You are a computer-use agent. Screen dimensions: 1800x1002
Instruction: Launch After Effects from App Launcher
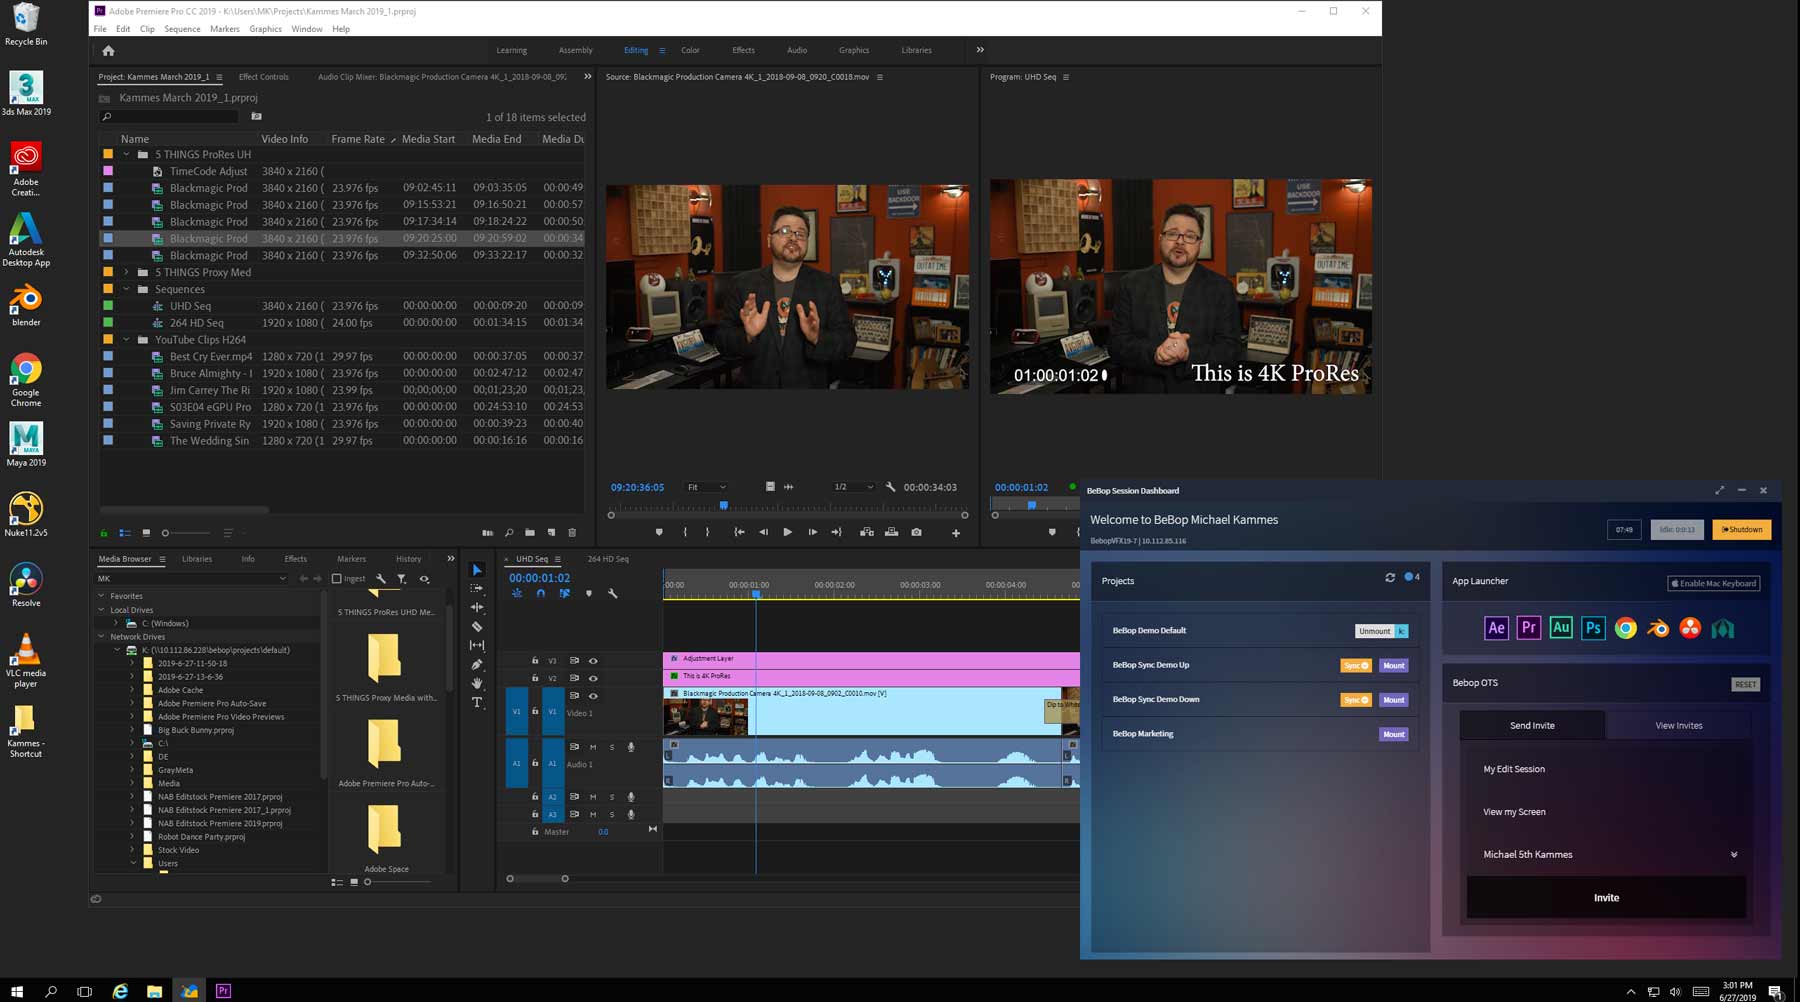(1496, 628)
